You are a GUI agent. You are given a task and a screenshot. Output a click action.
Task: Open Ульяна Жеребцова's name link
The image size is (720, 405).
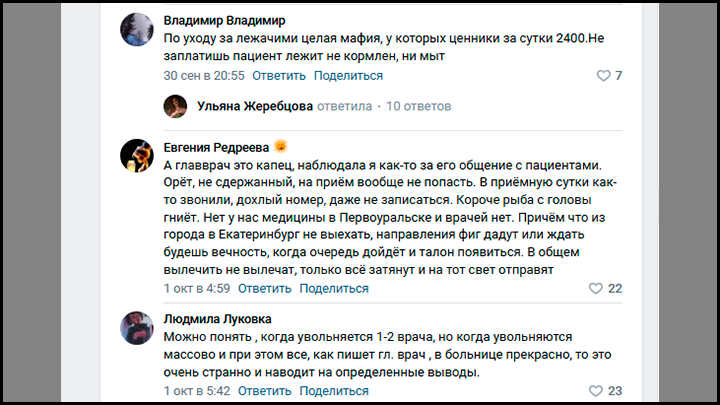pos(255,106)
